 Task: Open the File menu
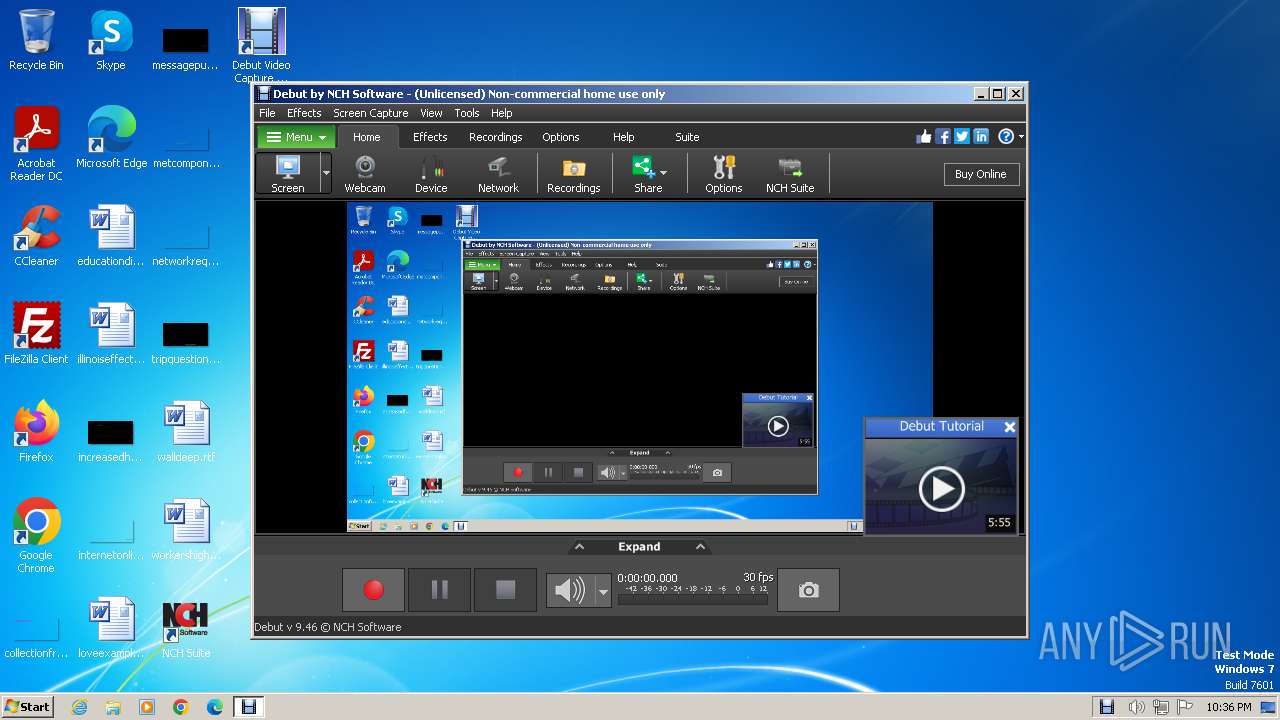point(267,113)
